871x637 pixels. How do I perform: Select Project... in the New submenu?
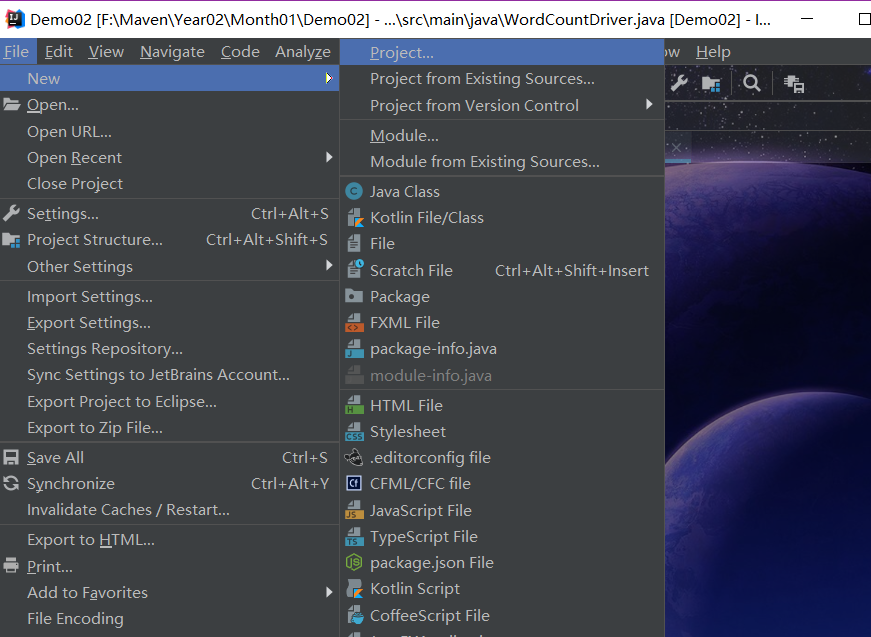click(x=502, y=52)
